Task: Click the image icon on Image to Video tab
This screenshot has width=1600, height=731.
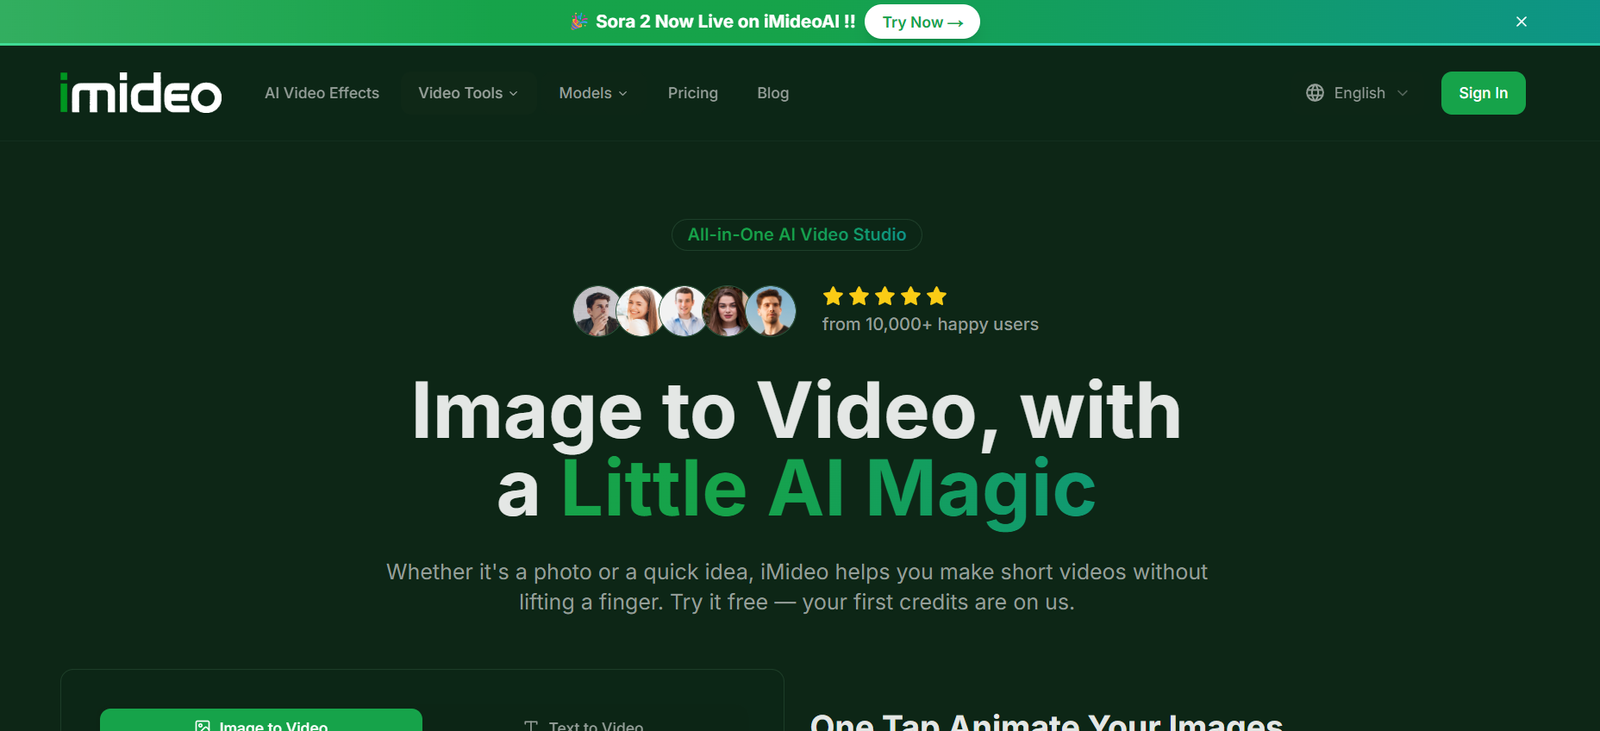Action: [x=203, y=725]
